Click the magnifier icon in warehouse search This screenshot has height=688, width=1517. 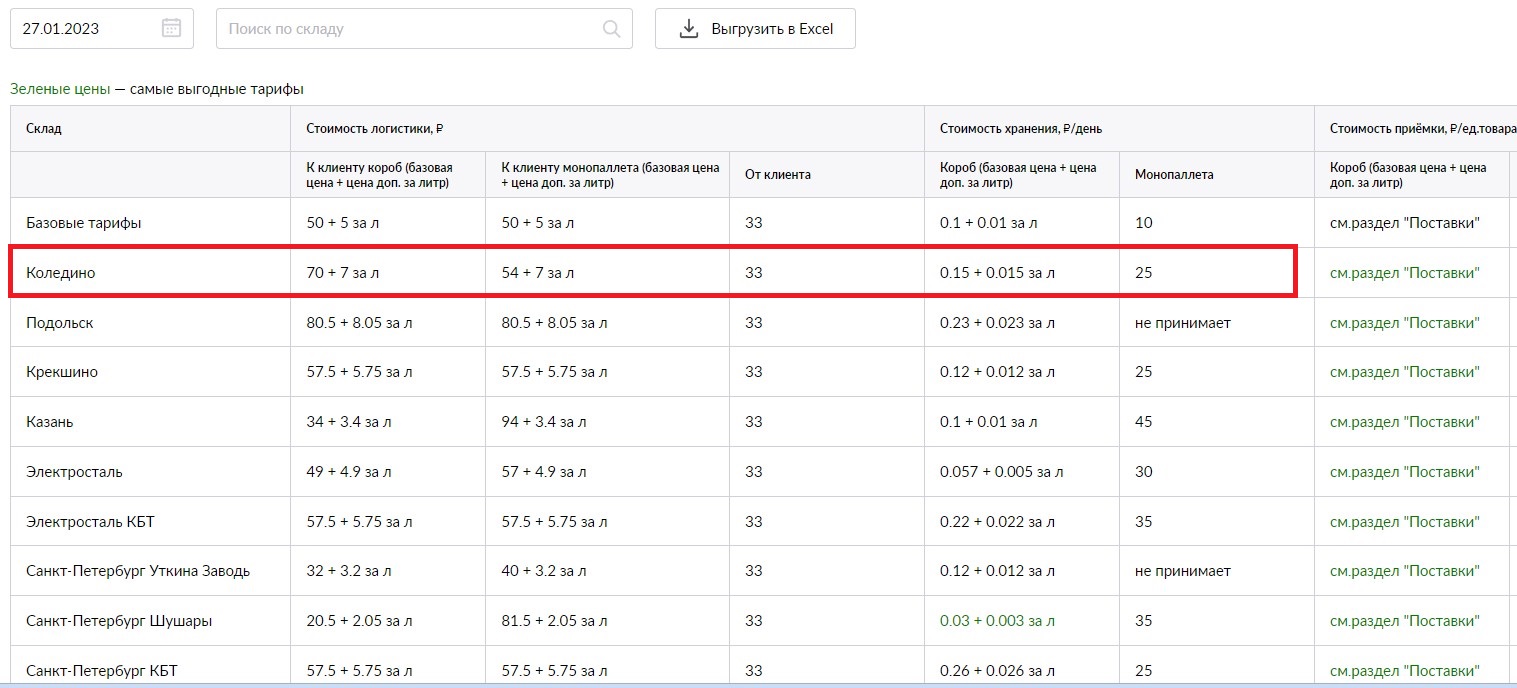(x=612, y=29)
